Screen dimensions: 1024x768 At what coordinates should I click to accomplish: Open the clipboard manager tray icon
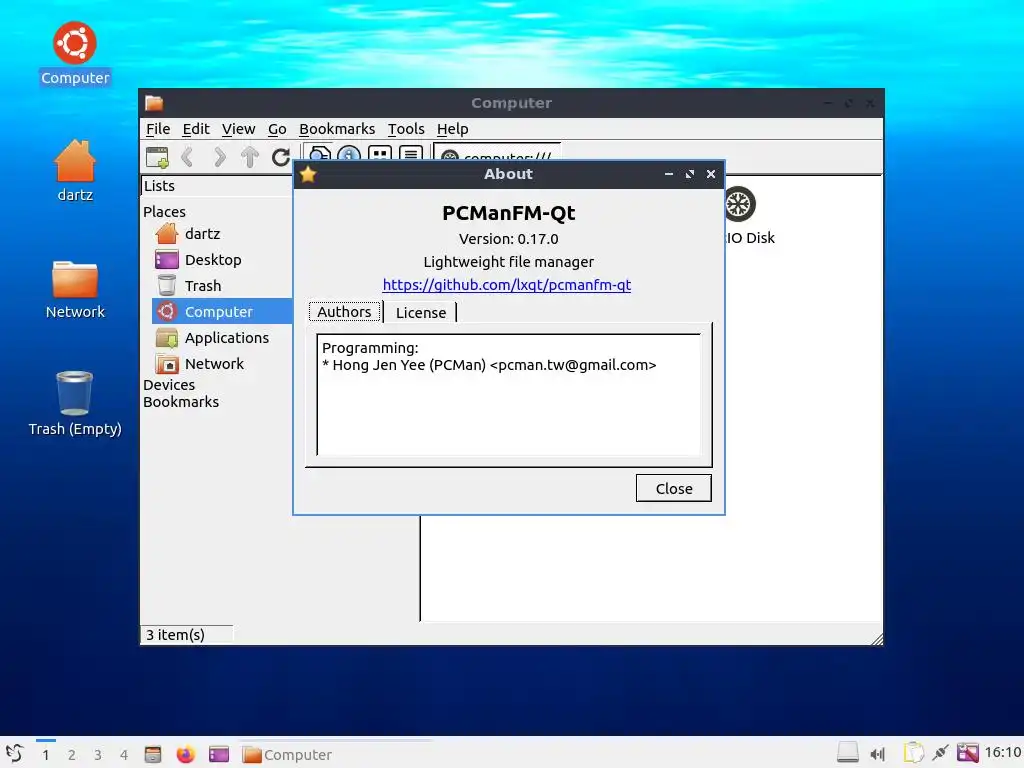coord(914,753)
